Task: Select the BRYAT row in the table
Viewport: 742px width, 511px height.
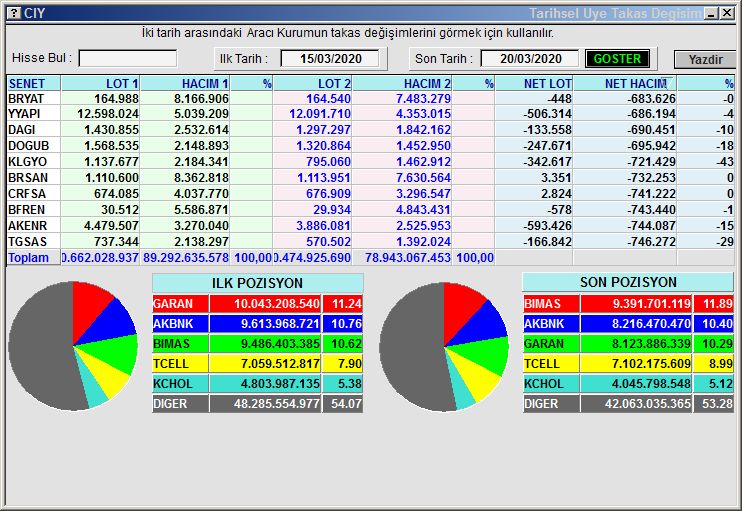Action: (33, 99)
